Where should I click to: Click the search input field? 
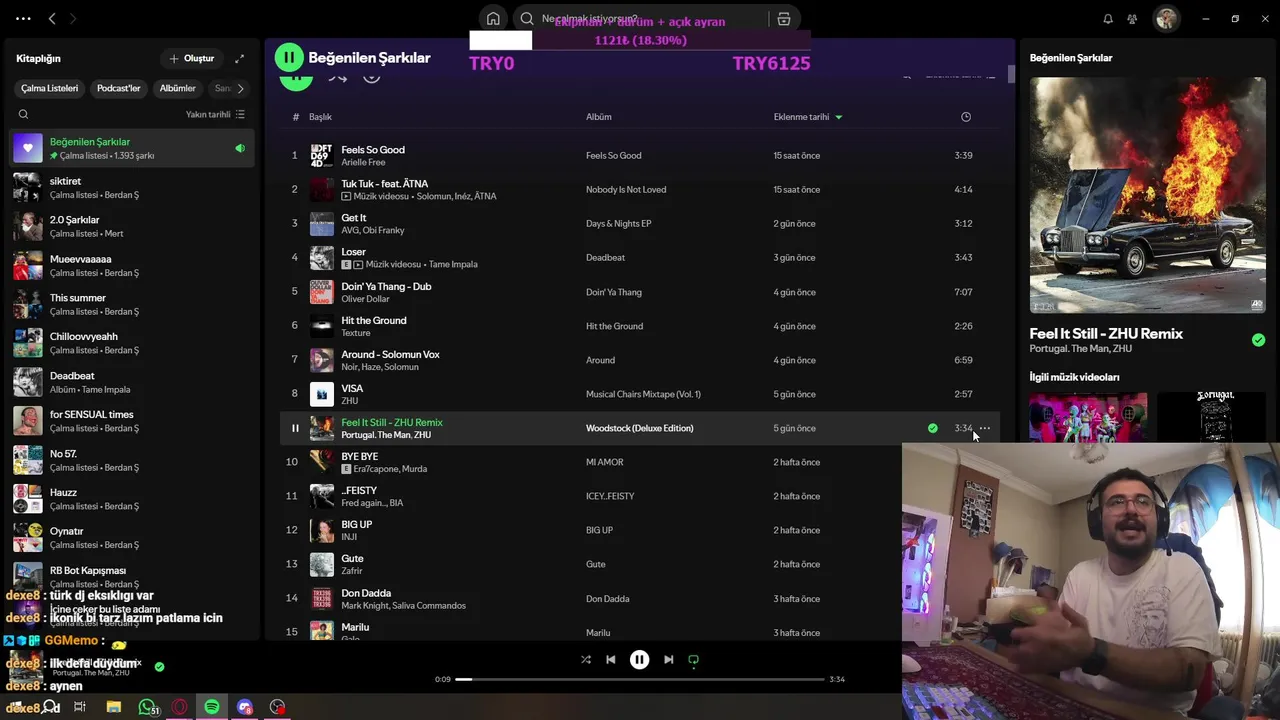[640, 19]
